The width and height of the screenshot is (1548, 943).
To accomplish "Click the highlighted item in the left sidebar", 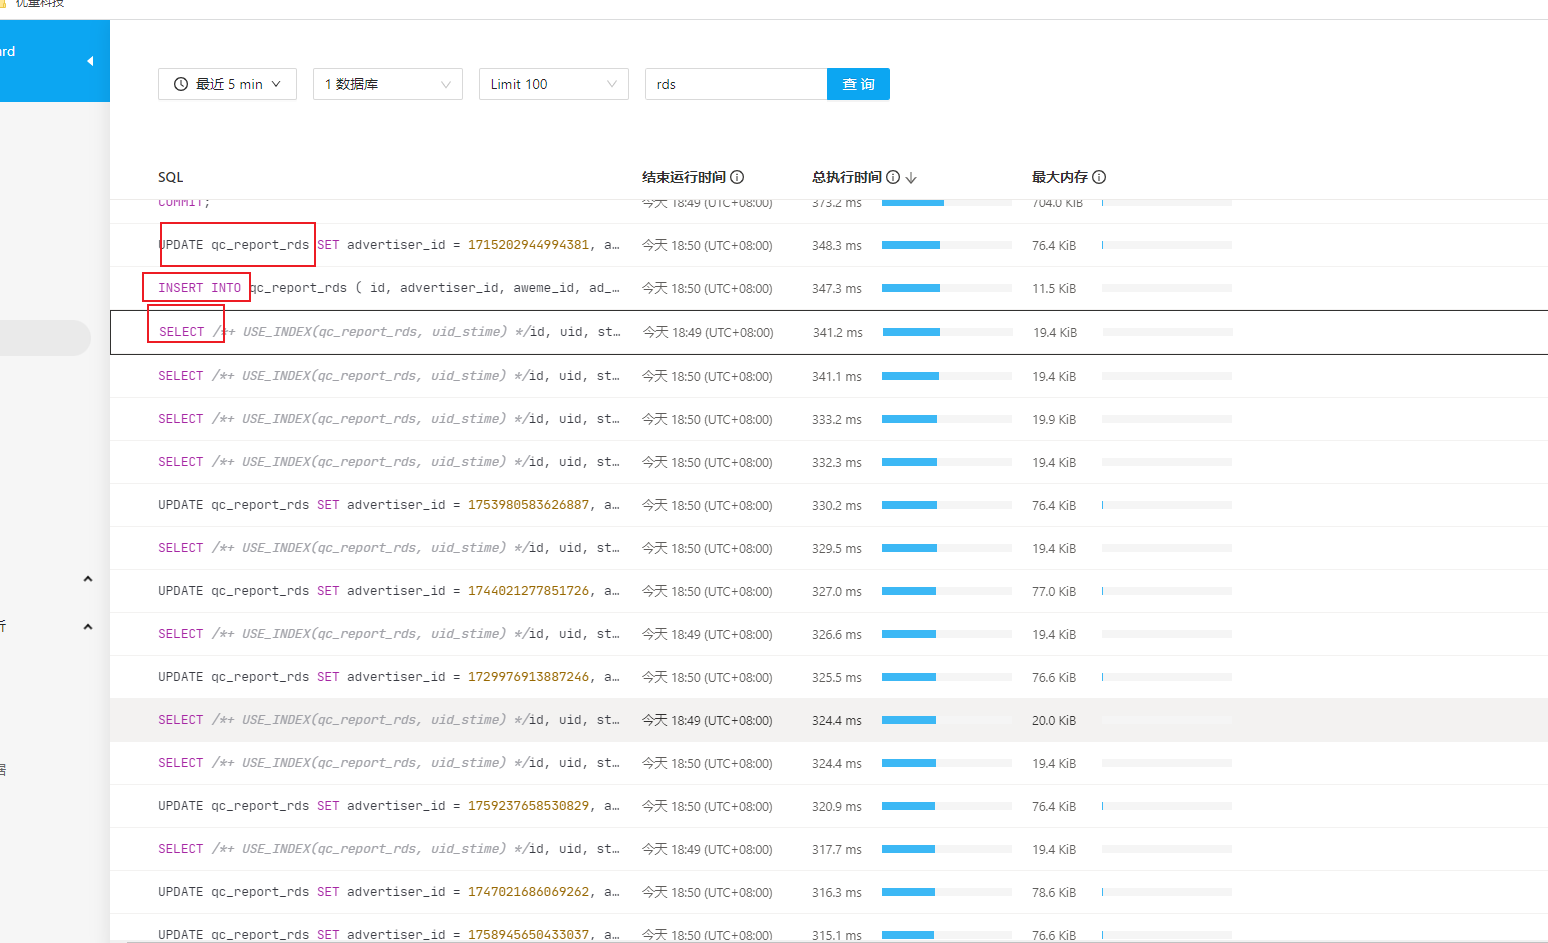I will click(45, 338).
